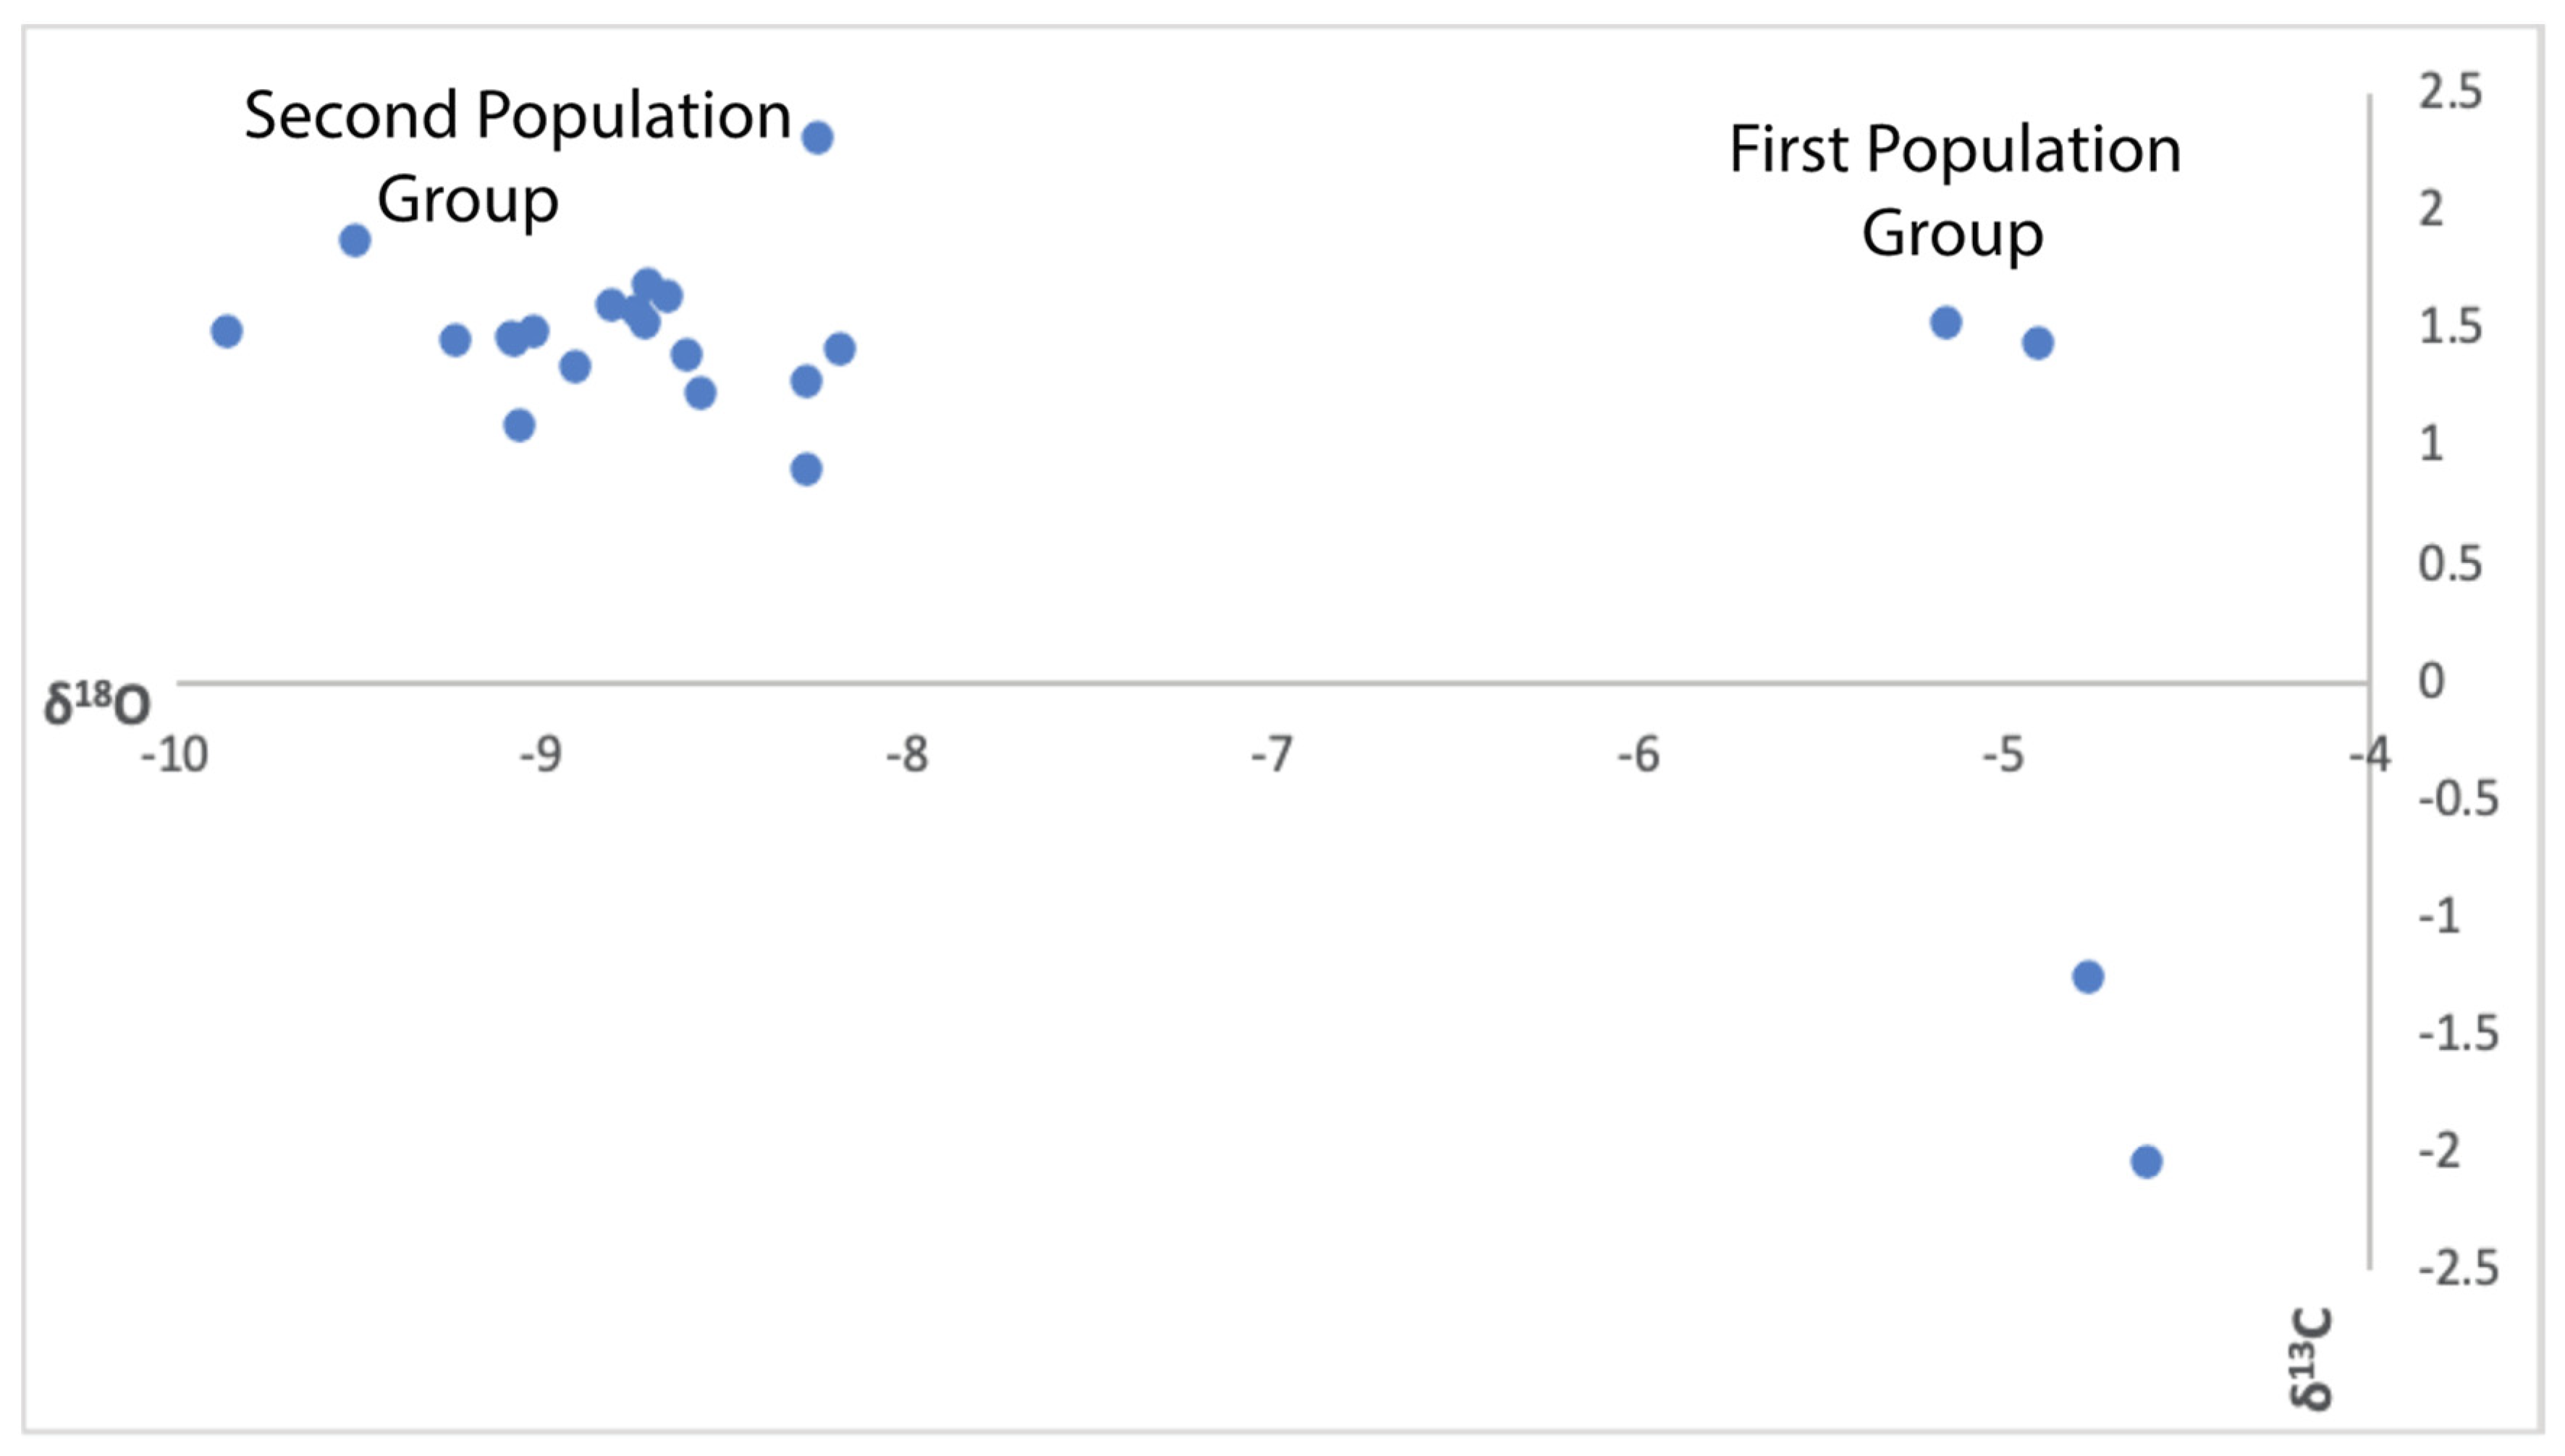Click the 2.5 tick label on the y-axis

(2449, 92)
